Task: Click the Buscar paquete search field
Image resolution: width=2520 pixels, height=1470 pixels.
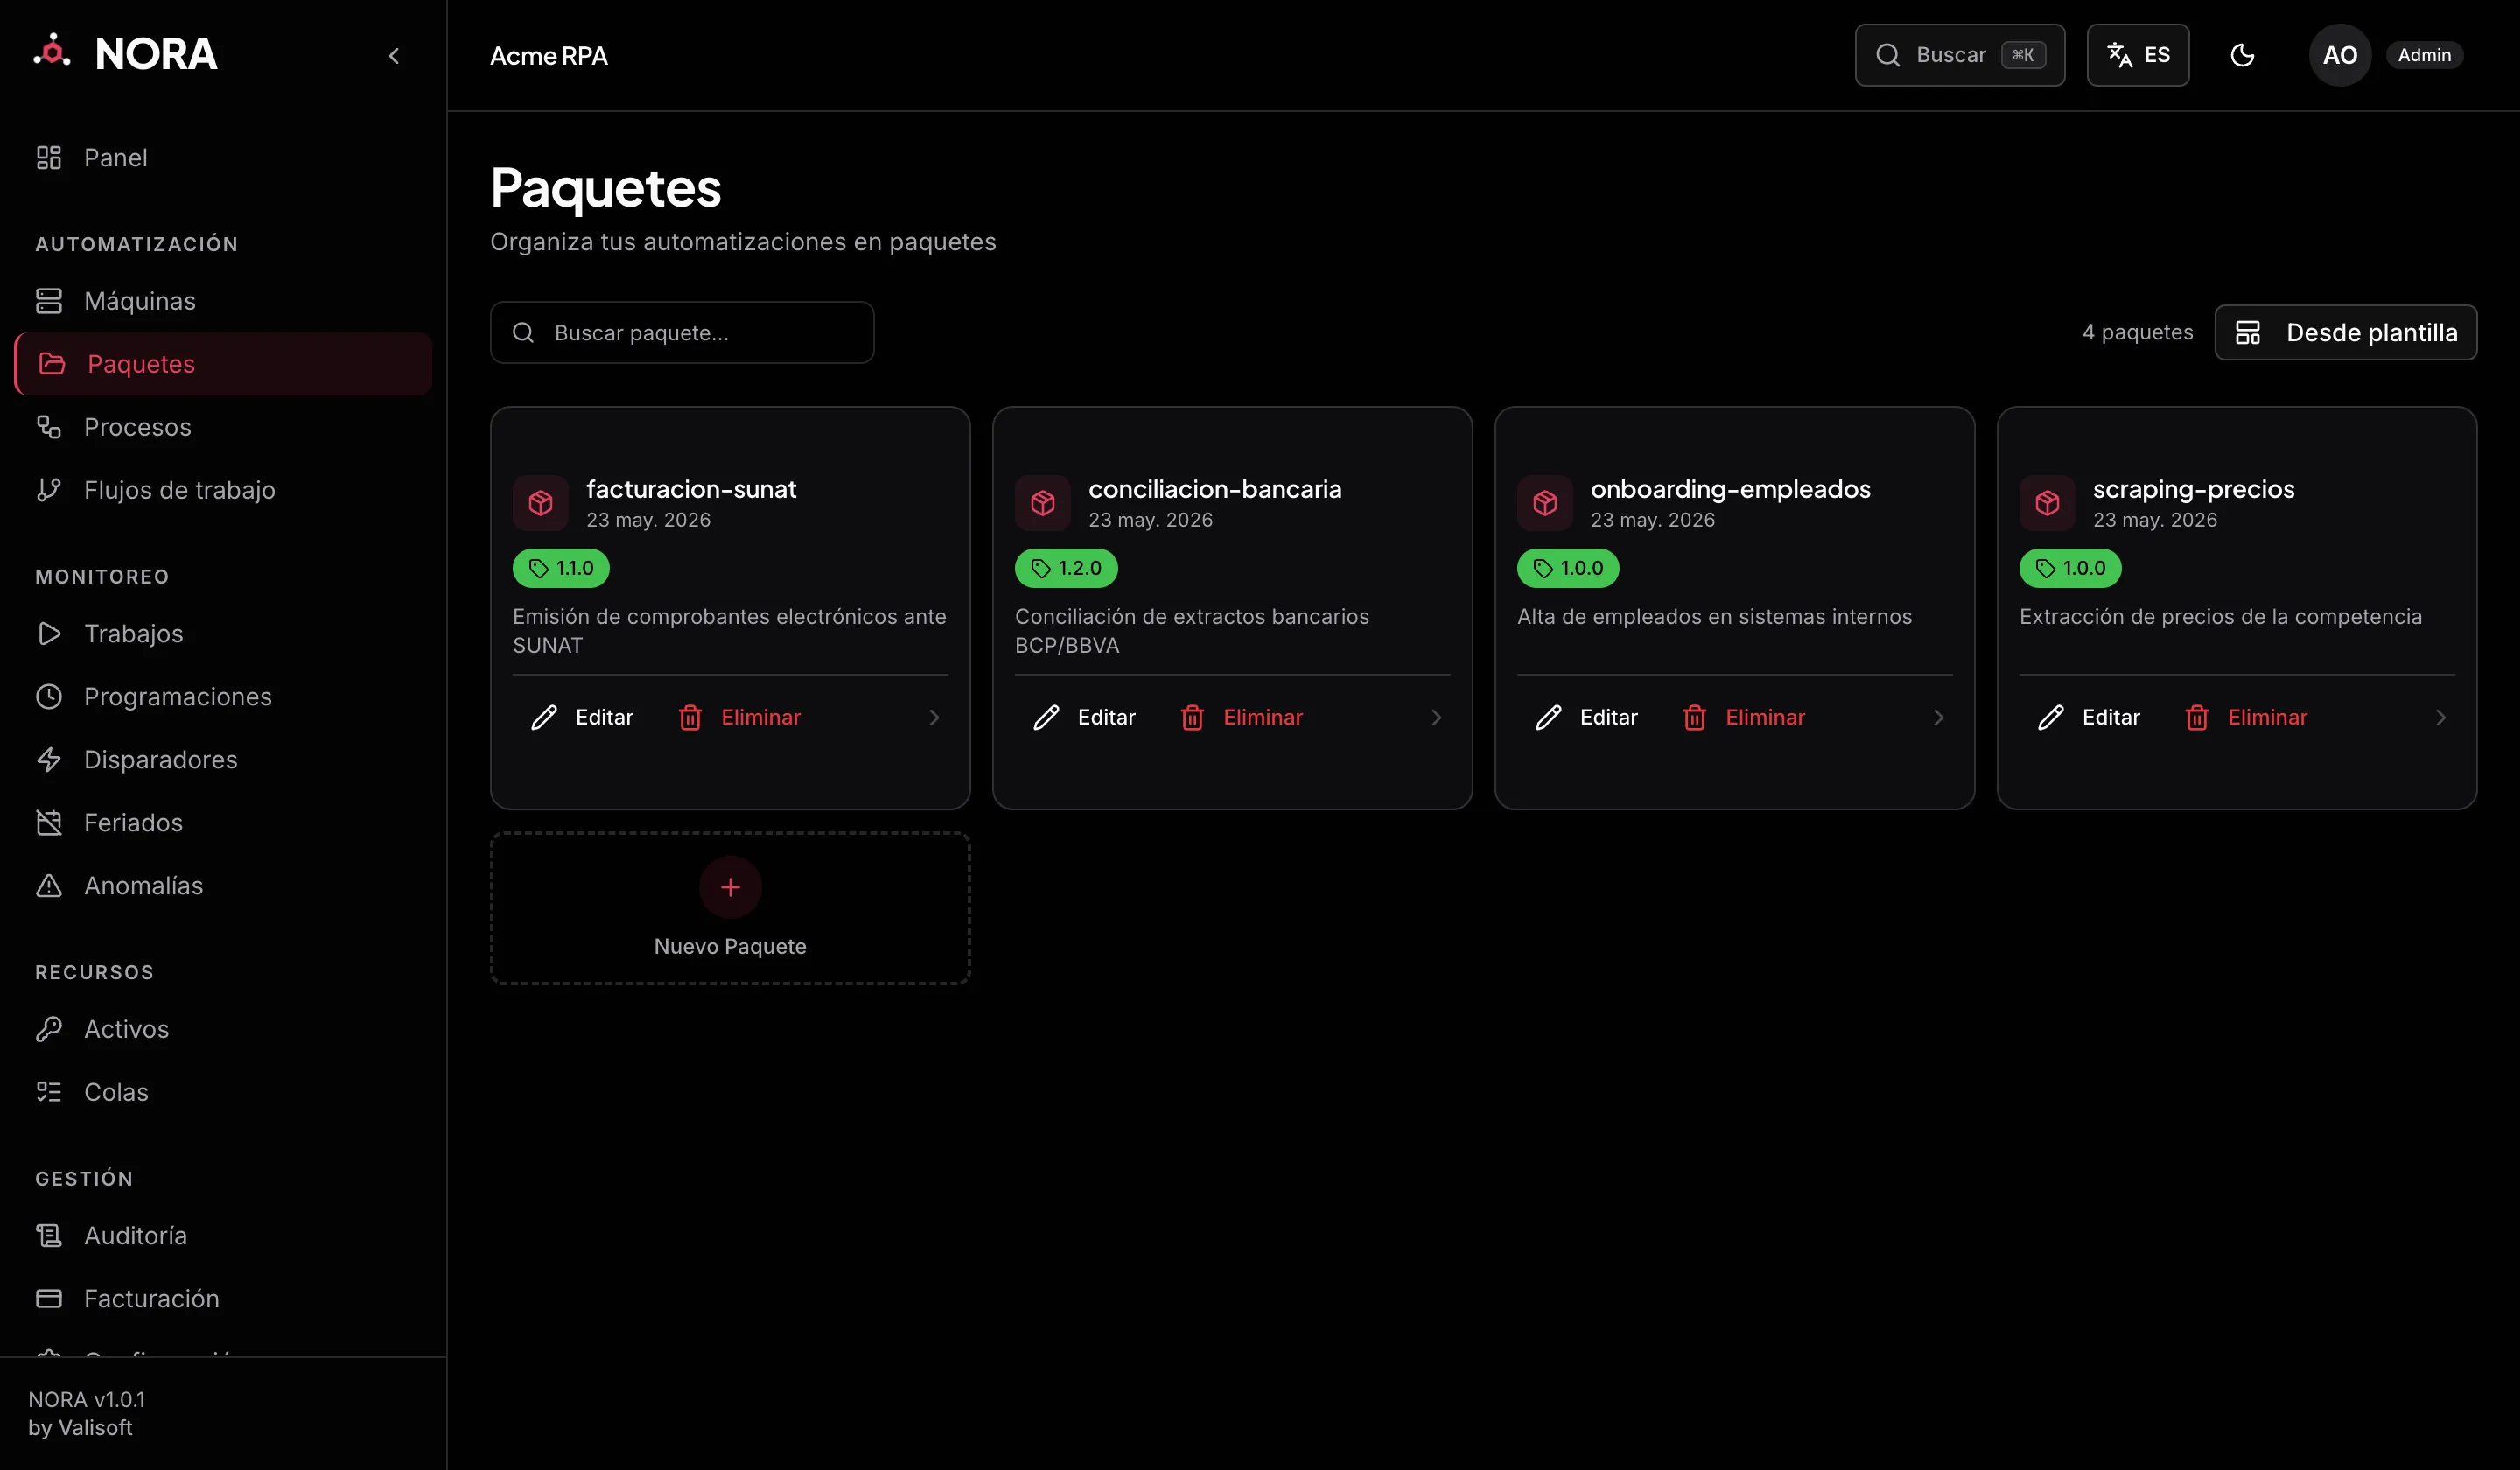Action: (x=682, y=333)
